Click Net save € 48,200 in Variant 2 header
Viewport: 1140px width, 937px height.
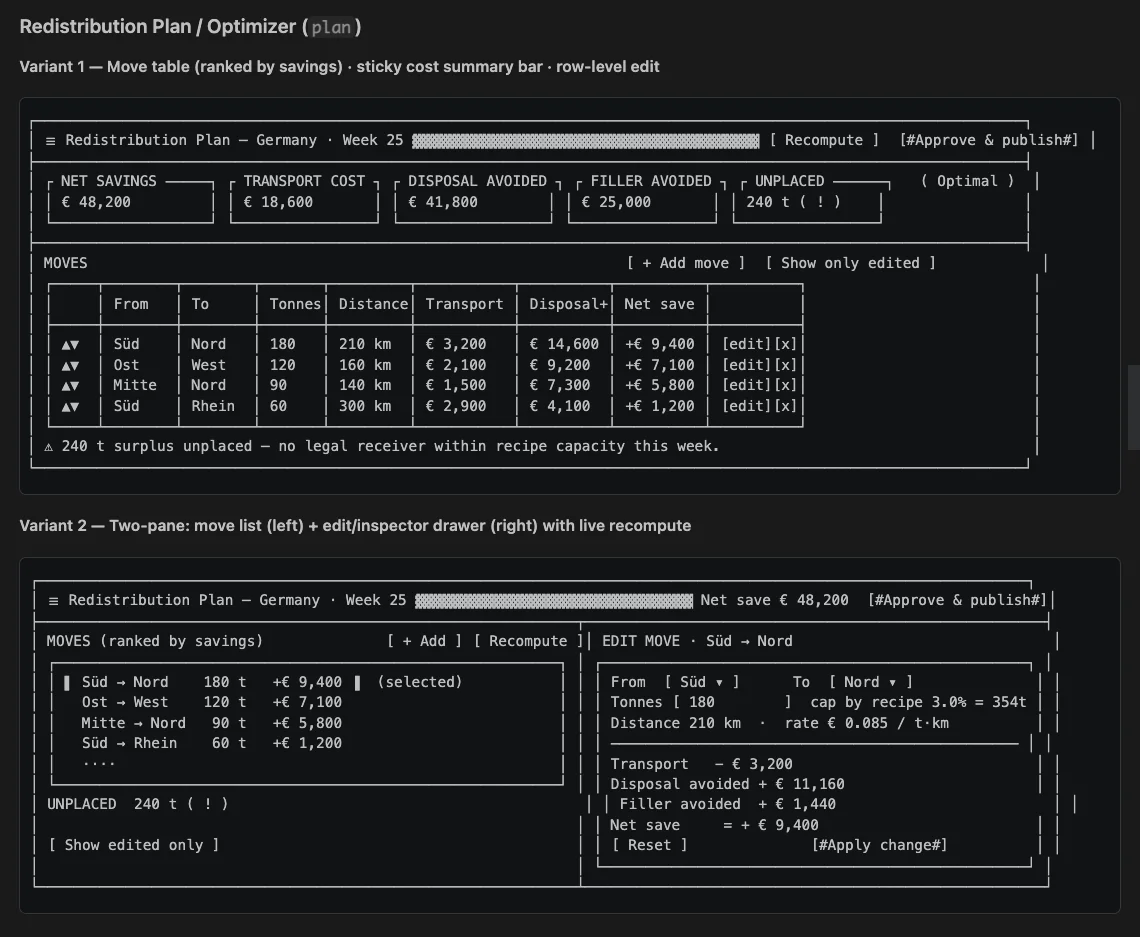click(774, 600)
